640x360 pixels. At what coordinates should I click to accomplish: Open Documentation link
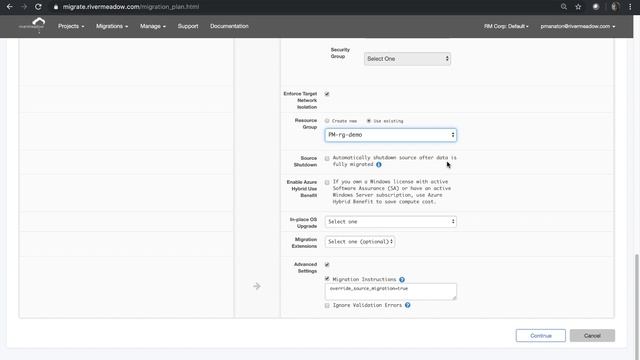click(229, 26)
